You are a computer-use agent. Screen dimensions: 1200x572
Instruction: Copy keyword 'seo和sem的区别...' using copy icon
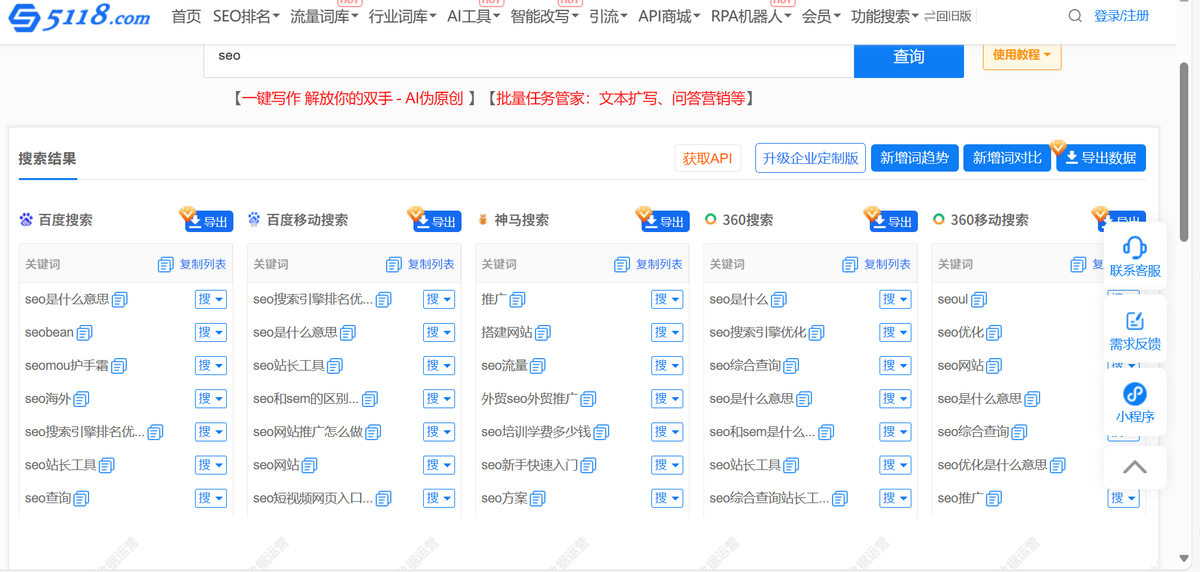click(370, 399)
